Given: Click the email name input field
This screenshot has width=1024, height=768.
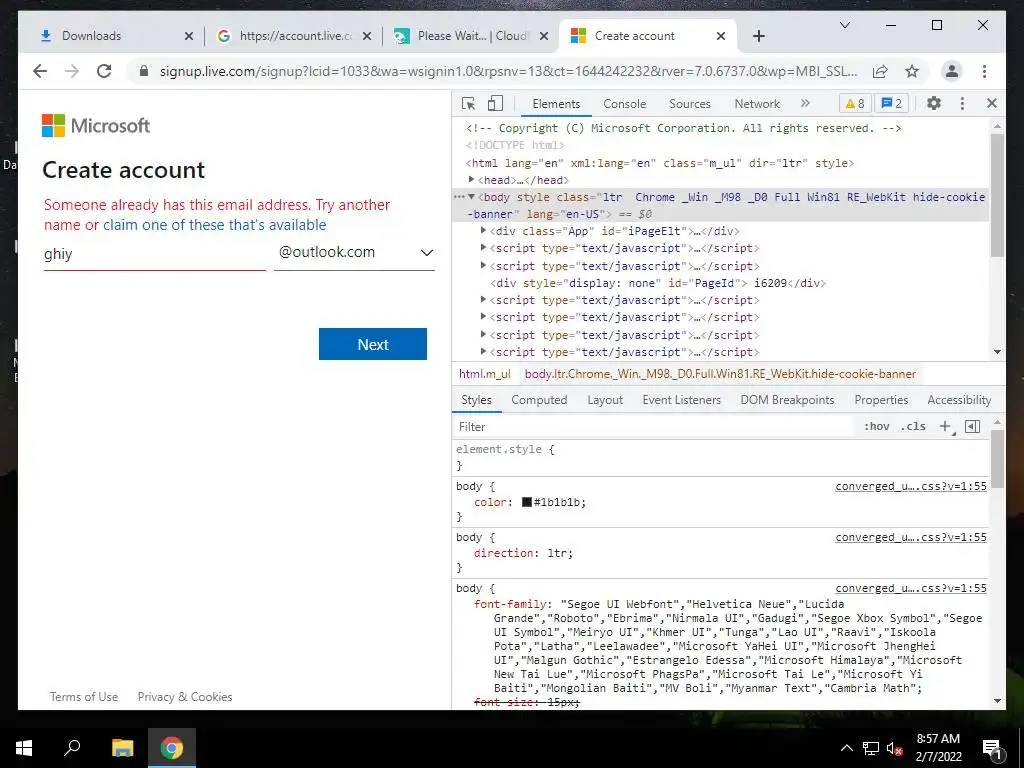Looking at the screenshot, I should (x=155, y=254).
